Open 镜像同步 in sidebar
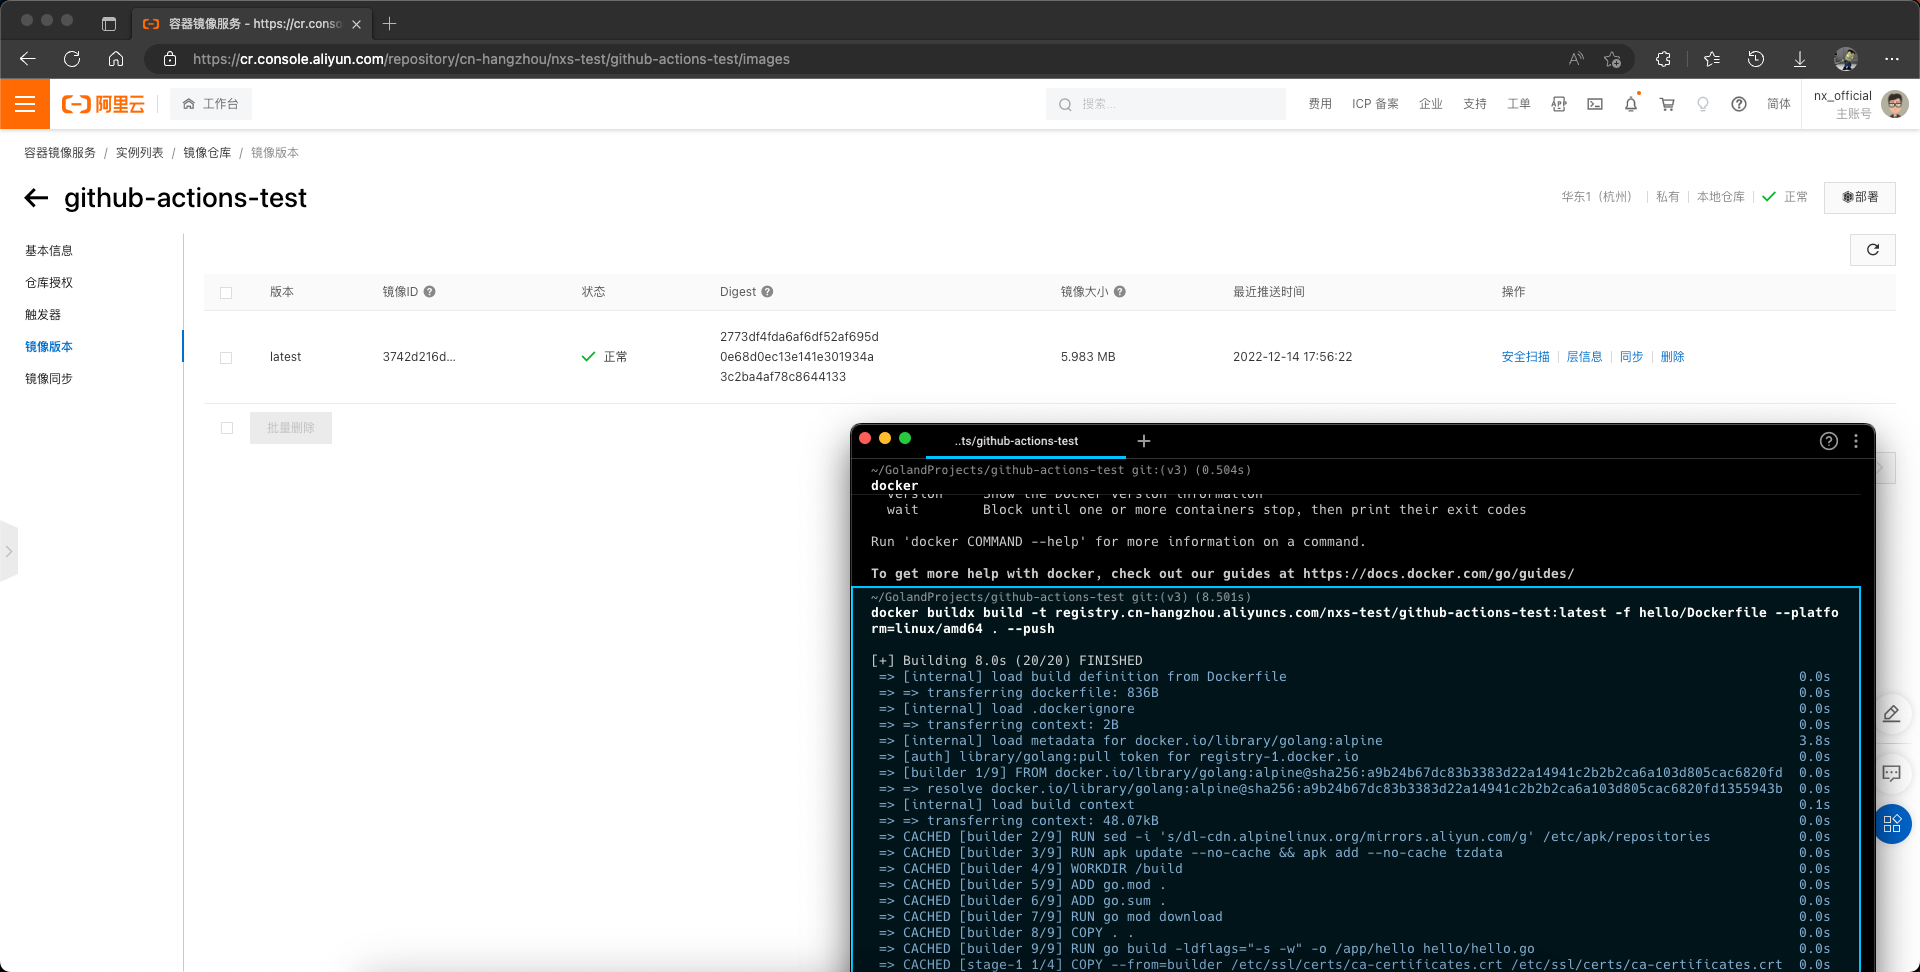1920x972 pixels. (x=49, y=379)
